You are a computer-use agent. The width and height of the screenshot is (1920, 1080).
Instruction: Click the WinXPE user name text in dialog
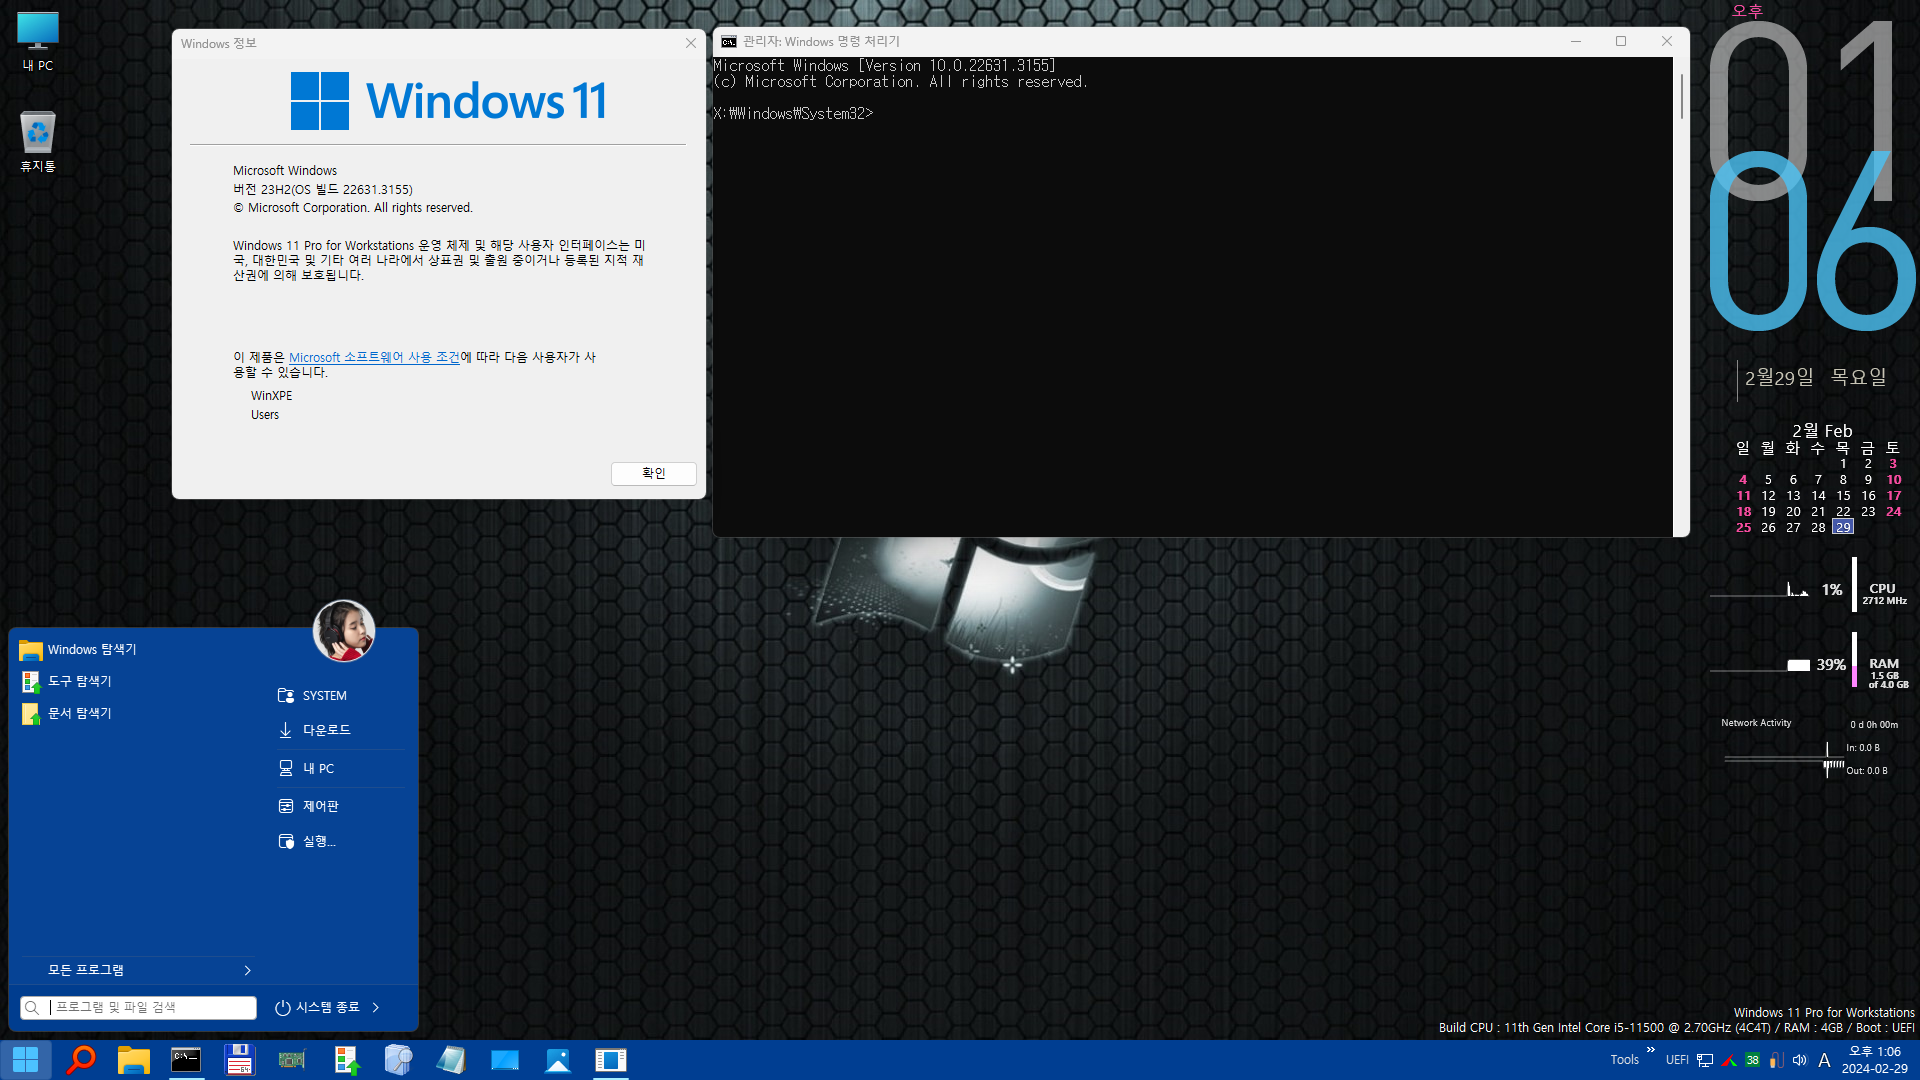coord(272,396)
